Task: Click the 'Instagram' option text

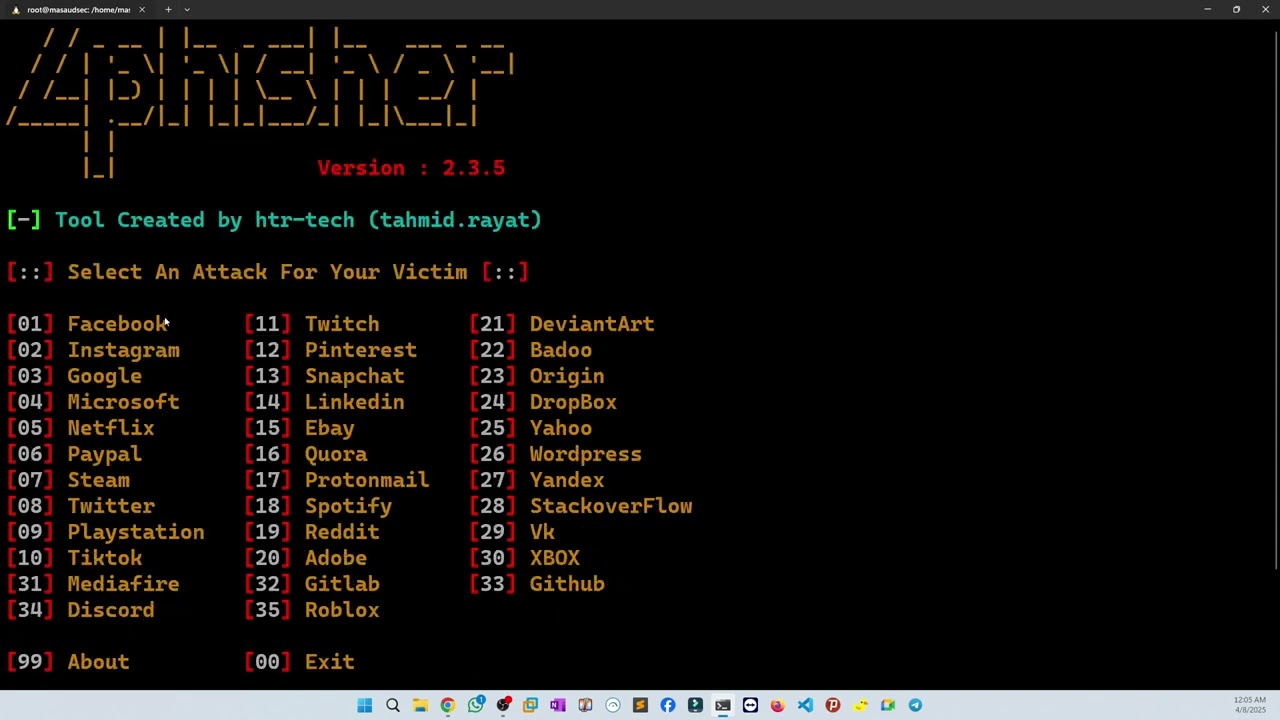Action: [x=123, y=350]
